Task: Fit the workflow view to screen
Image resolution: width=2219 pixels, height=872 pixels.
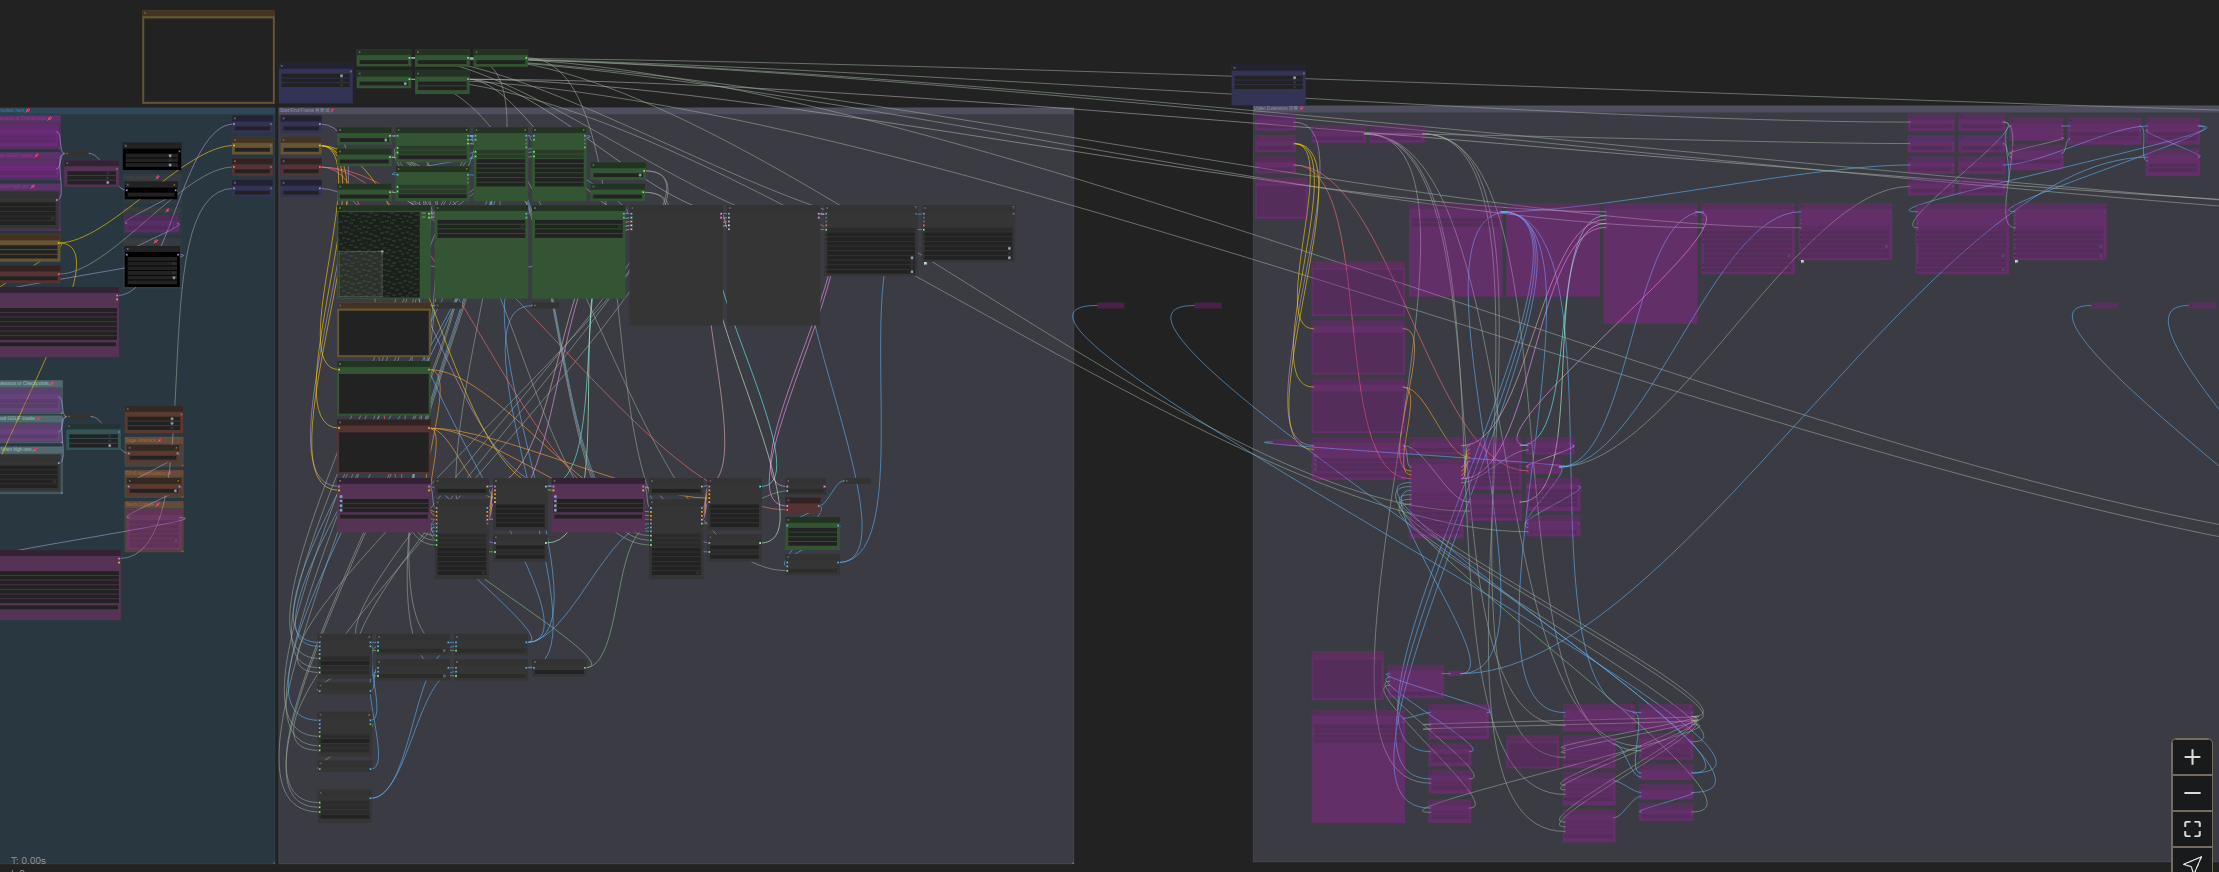Action: pyautogui.click(x=2191, y=829)
